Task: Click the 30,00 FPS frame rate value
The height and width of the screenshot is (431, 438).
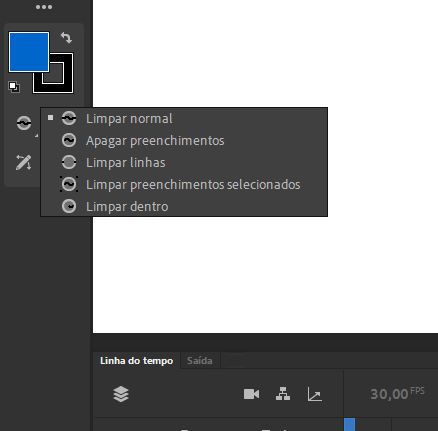Action: tap(397, 394)
